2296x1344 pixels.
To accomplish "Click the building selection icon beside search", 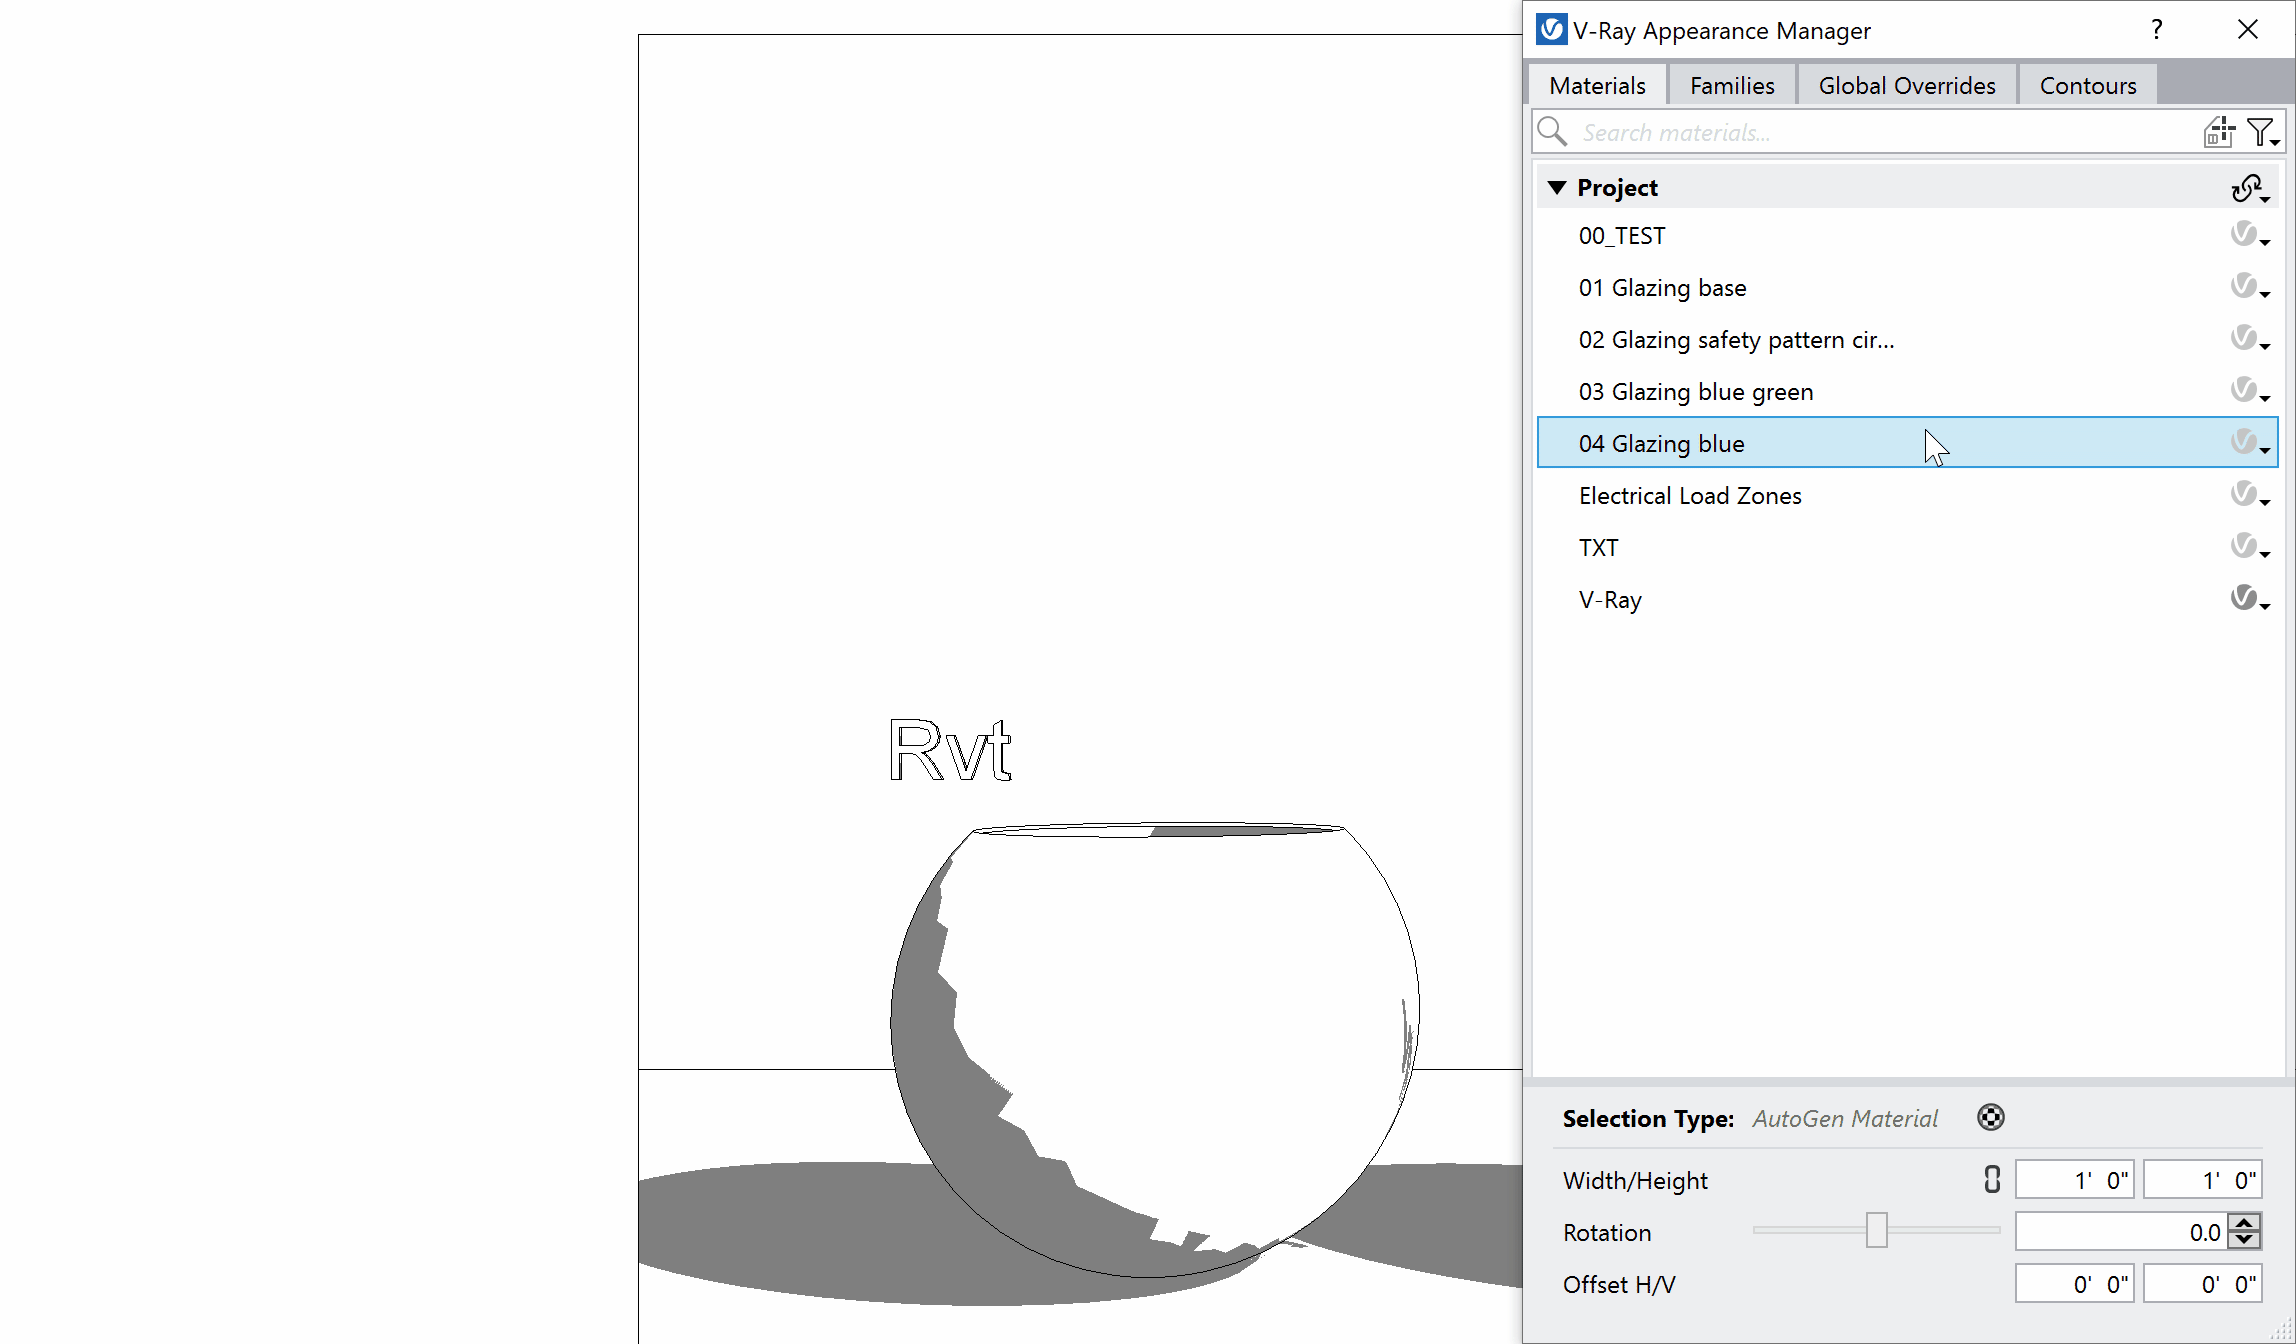I will pyautogui.click(x=2219, y=131).
